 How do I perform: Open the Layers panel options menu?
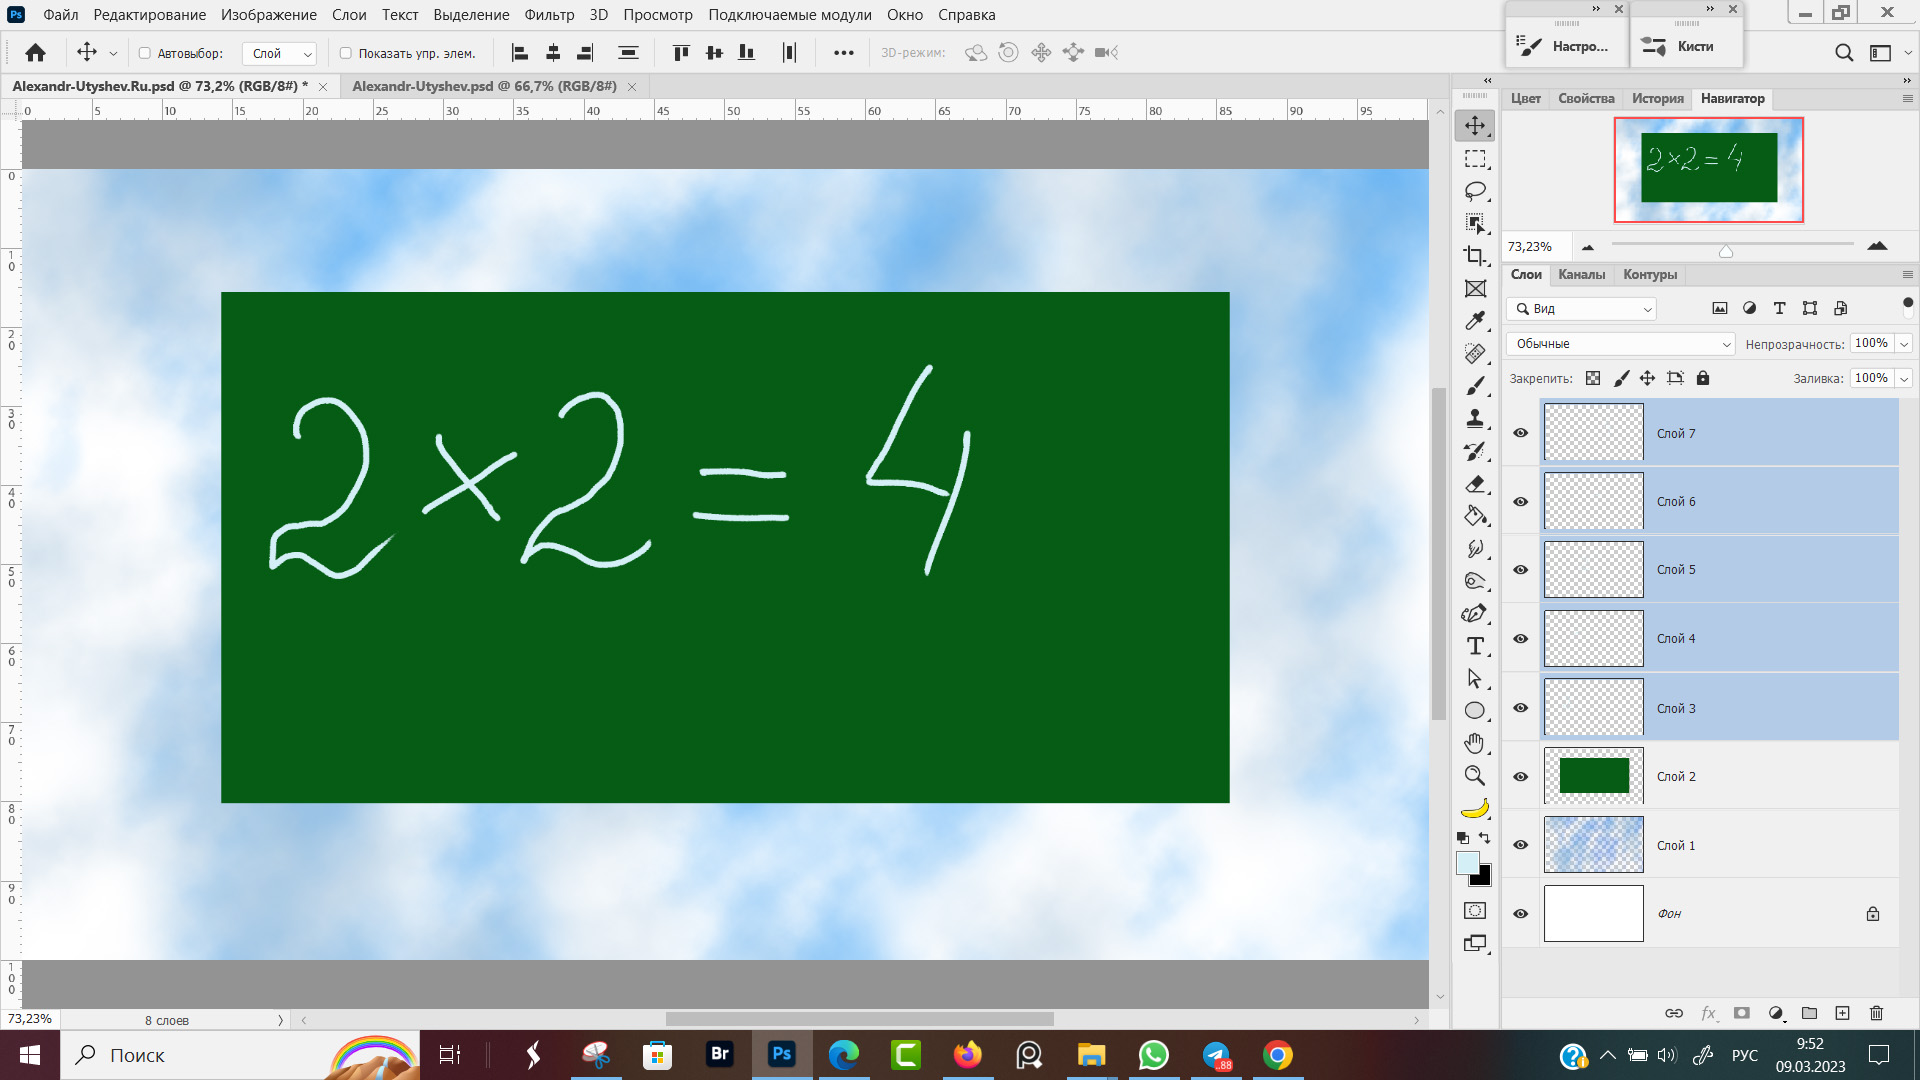click(1907, 275)
